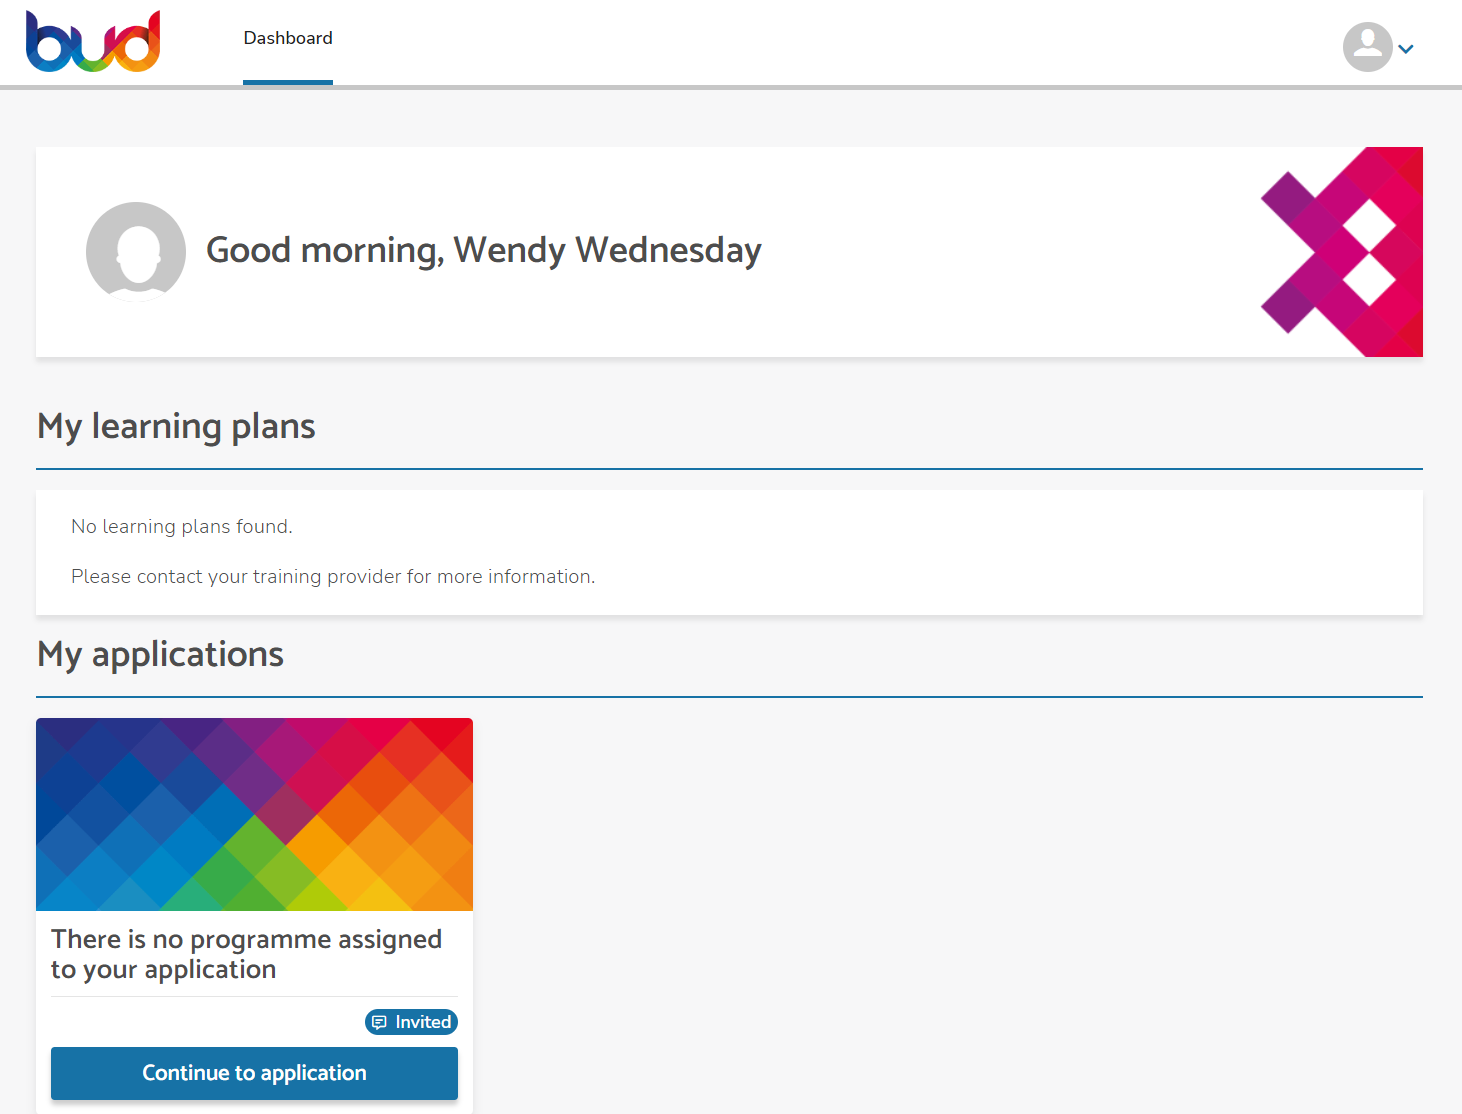Click the Good morning greeting text
The image size is (1462, 1114).
click(x=484, y=250)
